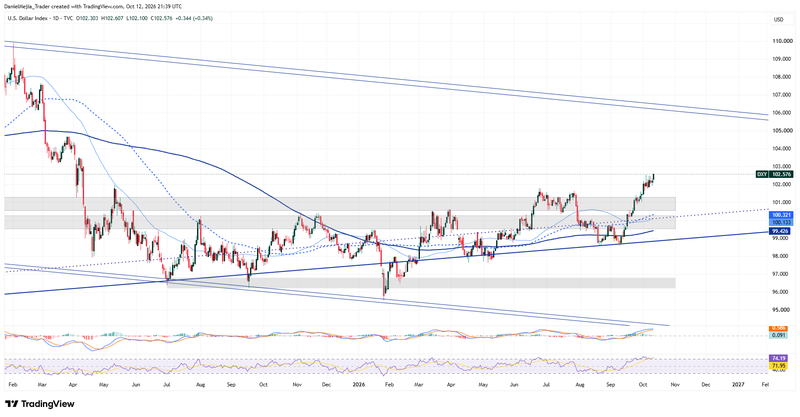Viewport: 800px width, 417px height.
Task: Click the Feb label just after 2027
Action: (x=765, y=383)
